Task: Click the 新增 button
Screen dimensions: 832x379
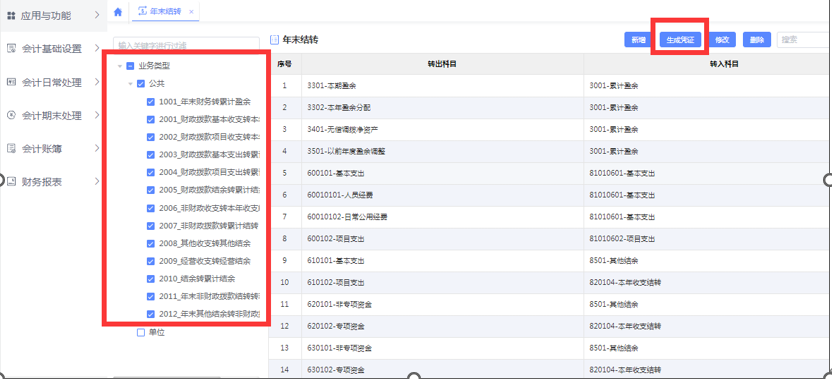Action: [638, 40]
